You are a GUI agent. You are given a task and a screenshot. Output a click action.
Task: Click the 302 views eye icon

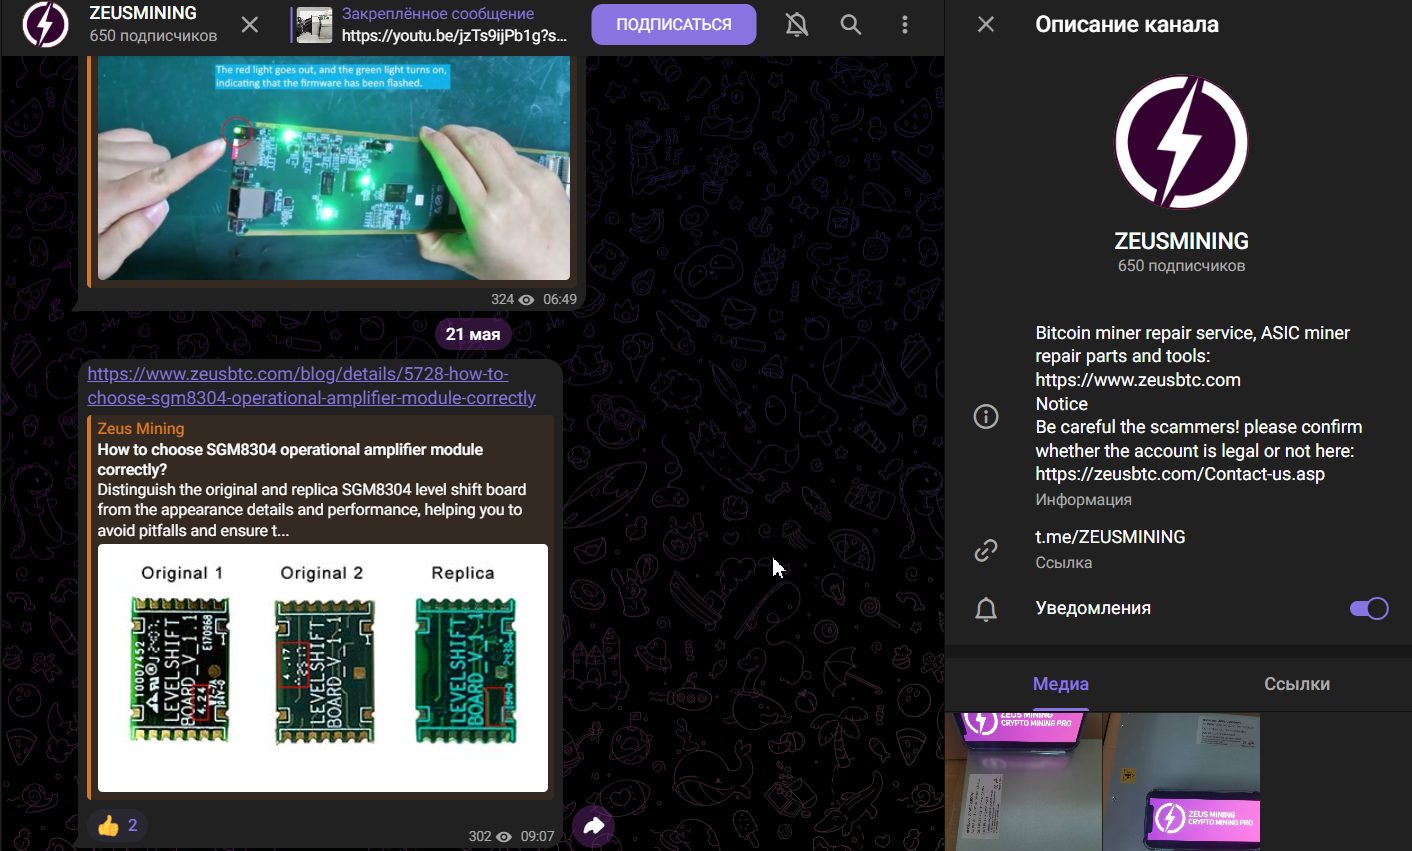504,836
